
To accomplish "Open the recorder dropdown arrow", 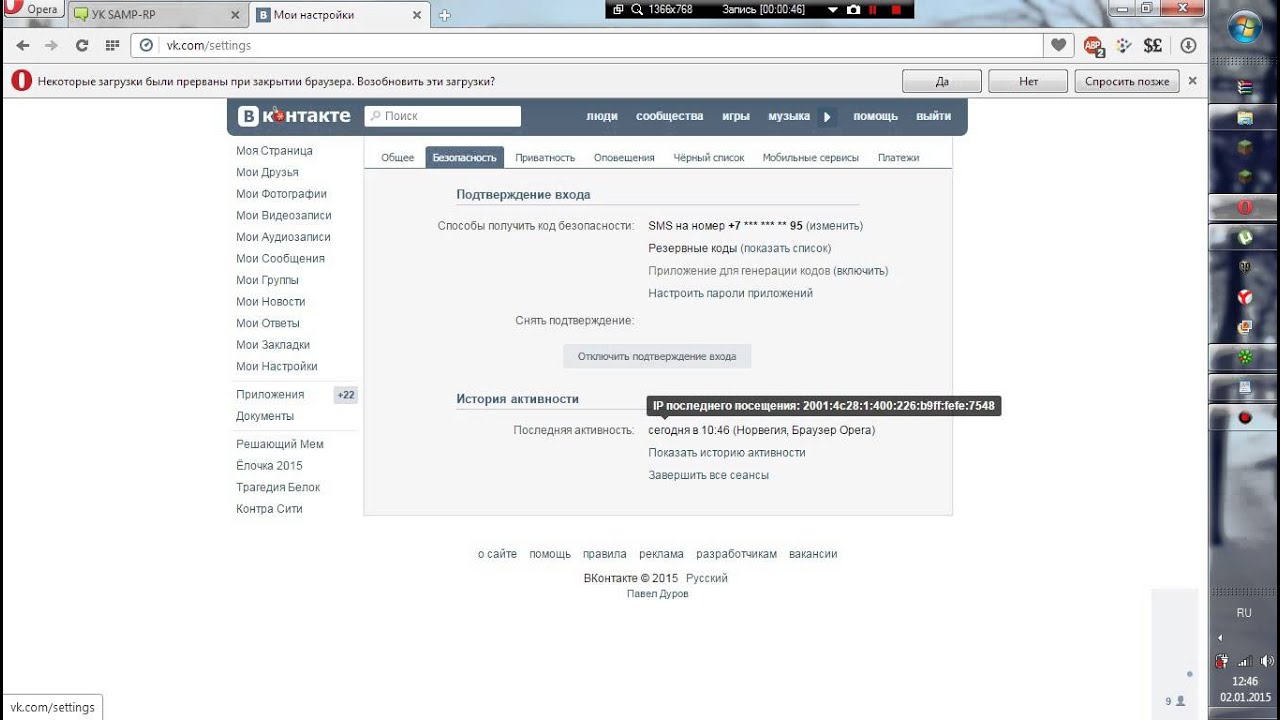I will (832, 9).
